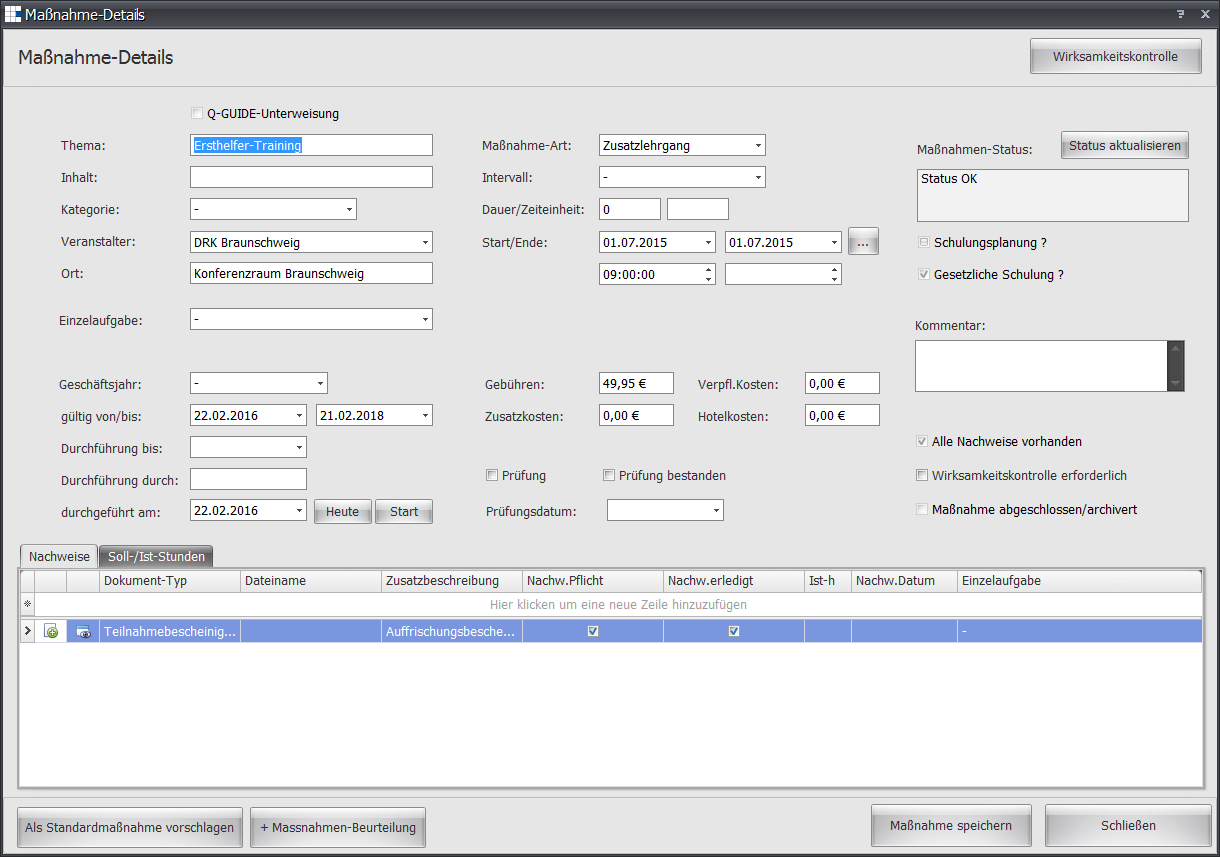Click the application icon in title bar

13,15
